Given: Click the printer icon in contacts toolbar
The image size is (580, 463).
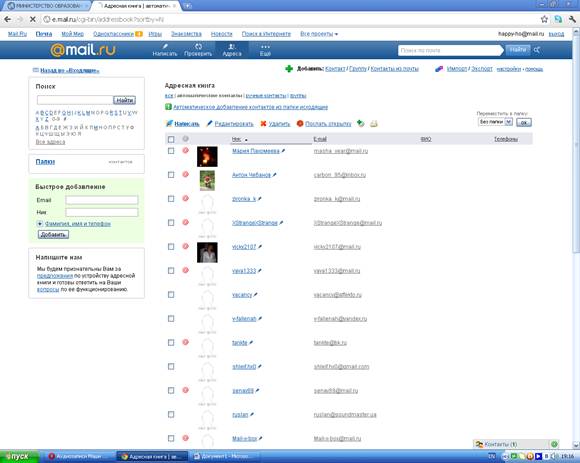Looking at the screenshot, I should pos(374,124).
